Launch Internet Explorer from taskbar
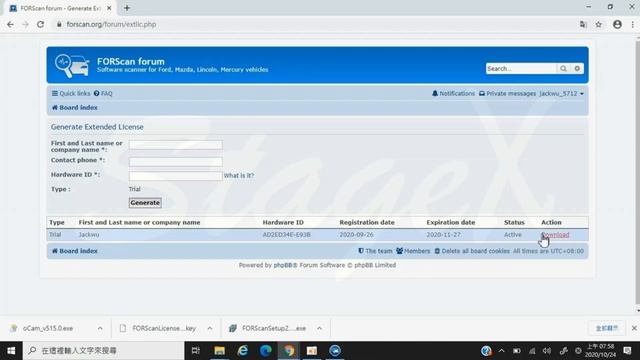Image resolution: width=640 pixels, height=360 pixels. (x=242, y=351)
